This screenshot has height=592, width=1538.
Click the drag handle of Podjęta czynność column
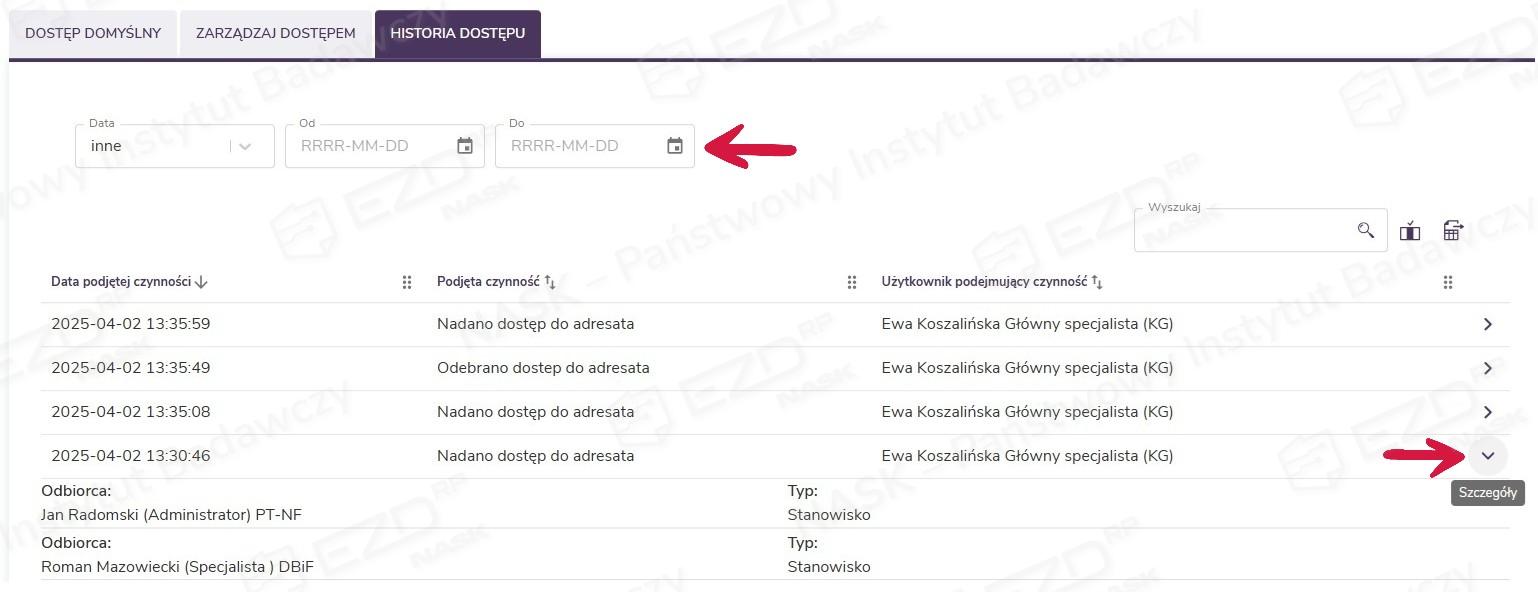pyautogui.click(x=852, y=283)
